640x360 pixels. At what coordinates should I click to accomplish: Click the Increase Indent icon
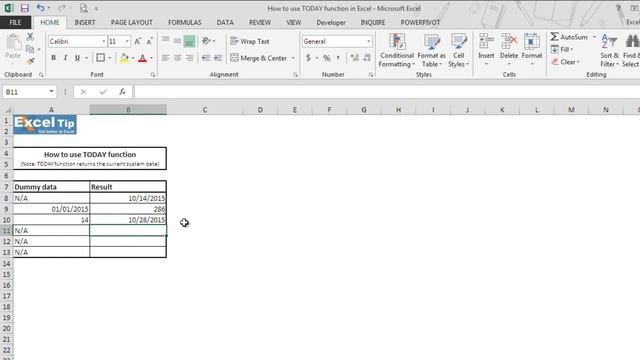tap(218, 58)
